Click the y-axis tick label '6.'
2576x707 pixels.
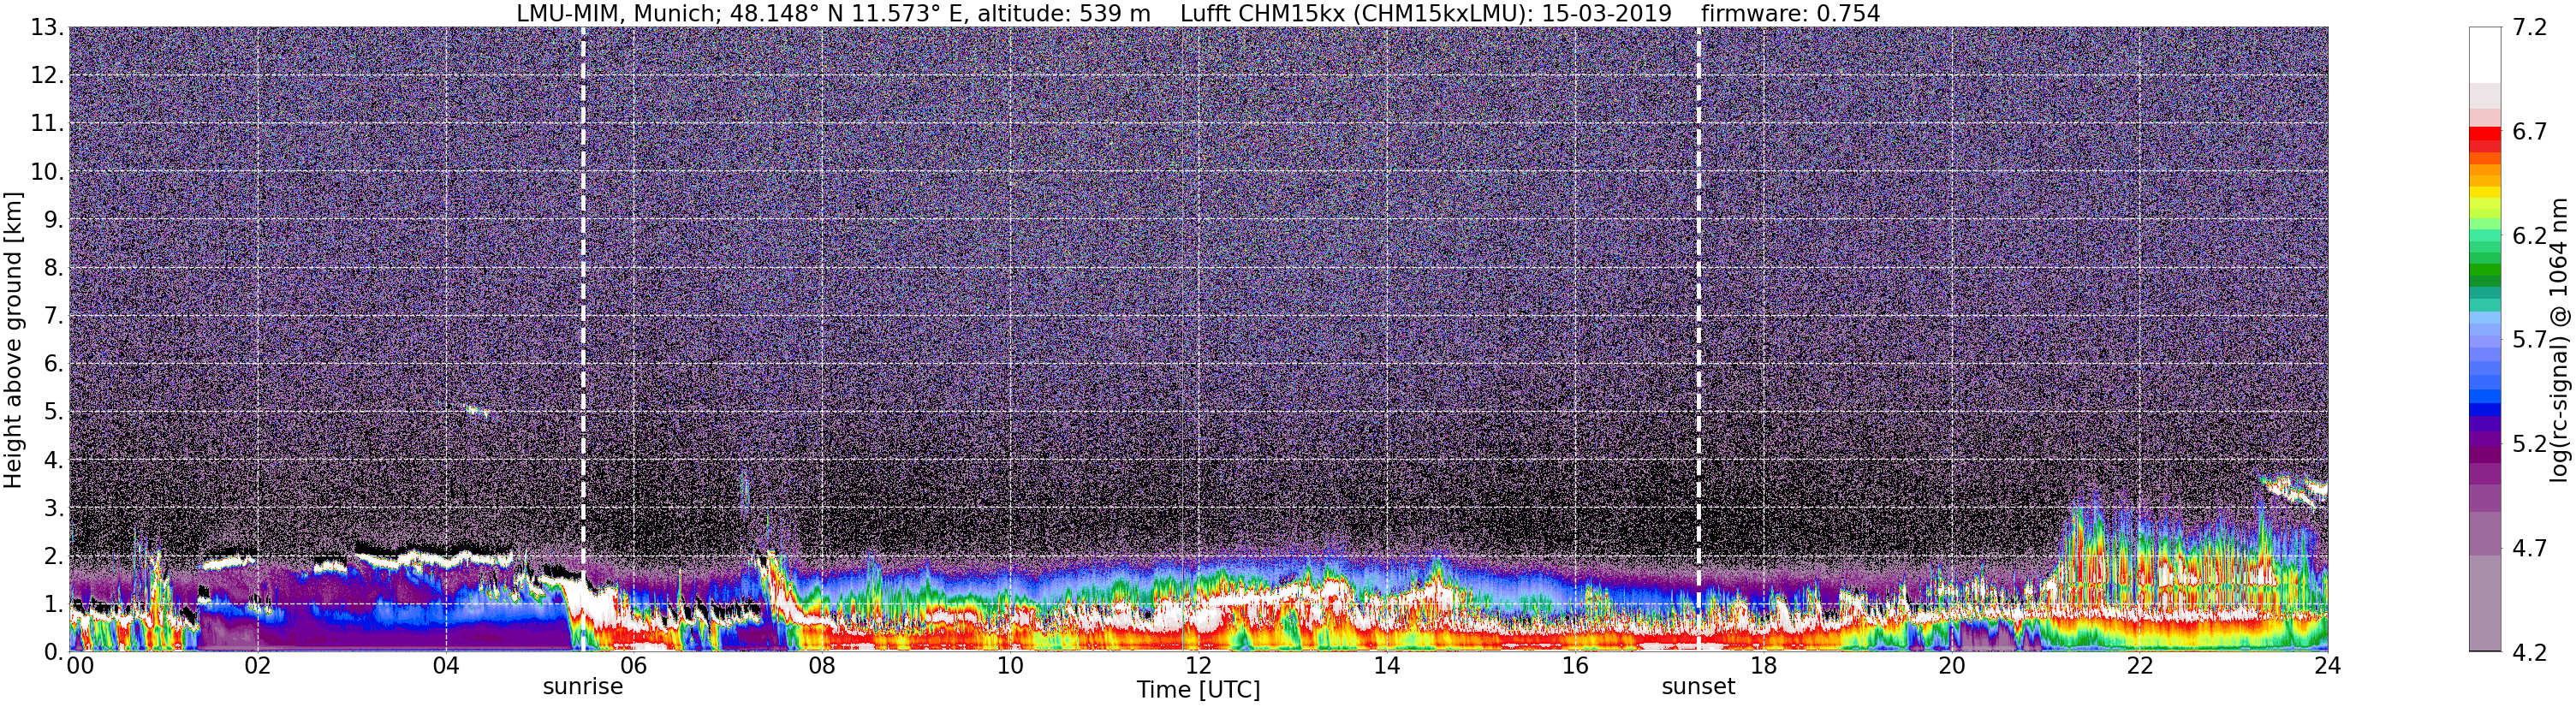tap(54, 363)
